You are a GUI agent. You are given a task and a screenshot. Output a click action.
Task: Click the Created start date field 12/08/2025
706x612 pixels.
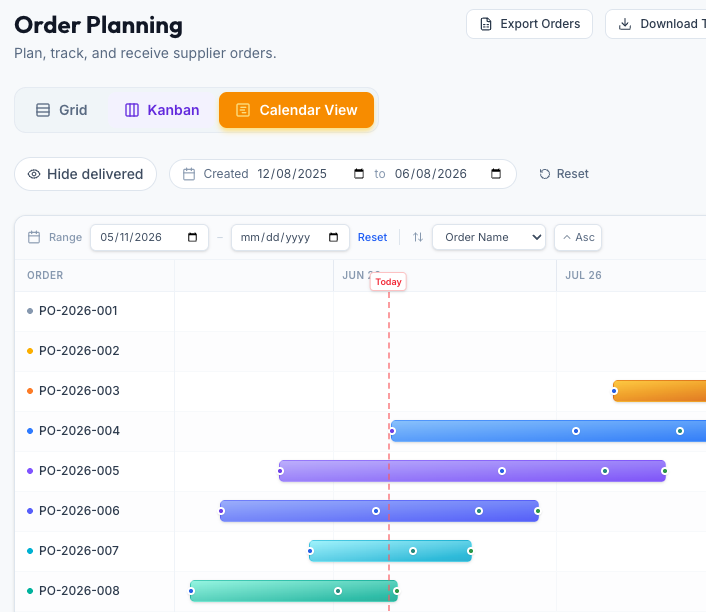(292, 174)
